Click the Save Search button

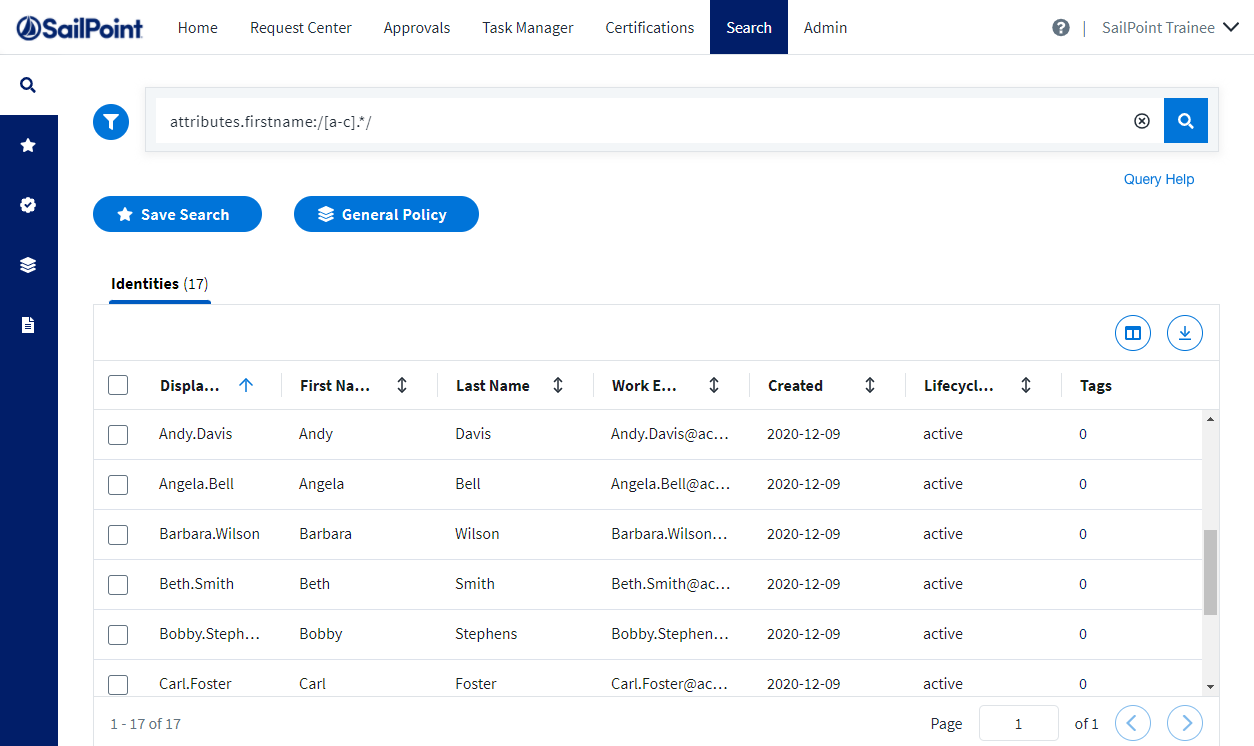[177, 213]
